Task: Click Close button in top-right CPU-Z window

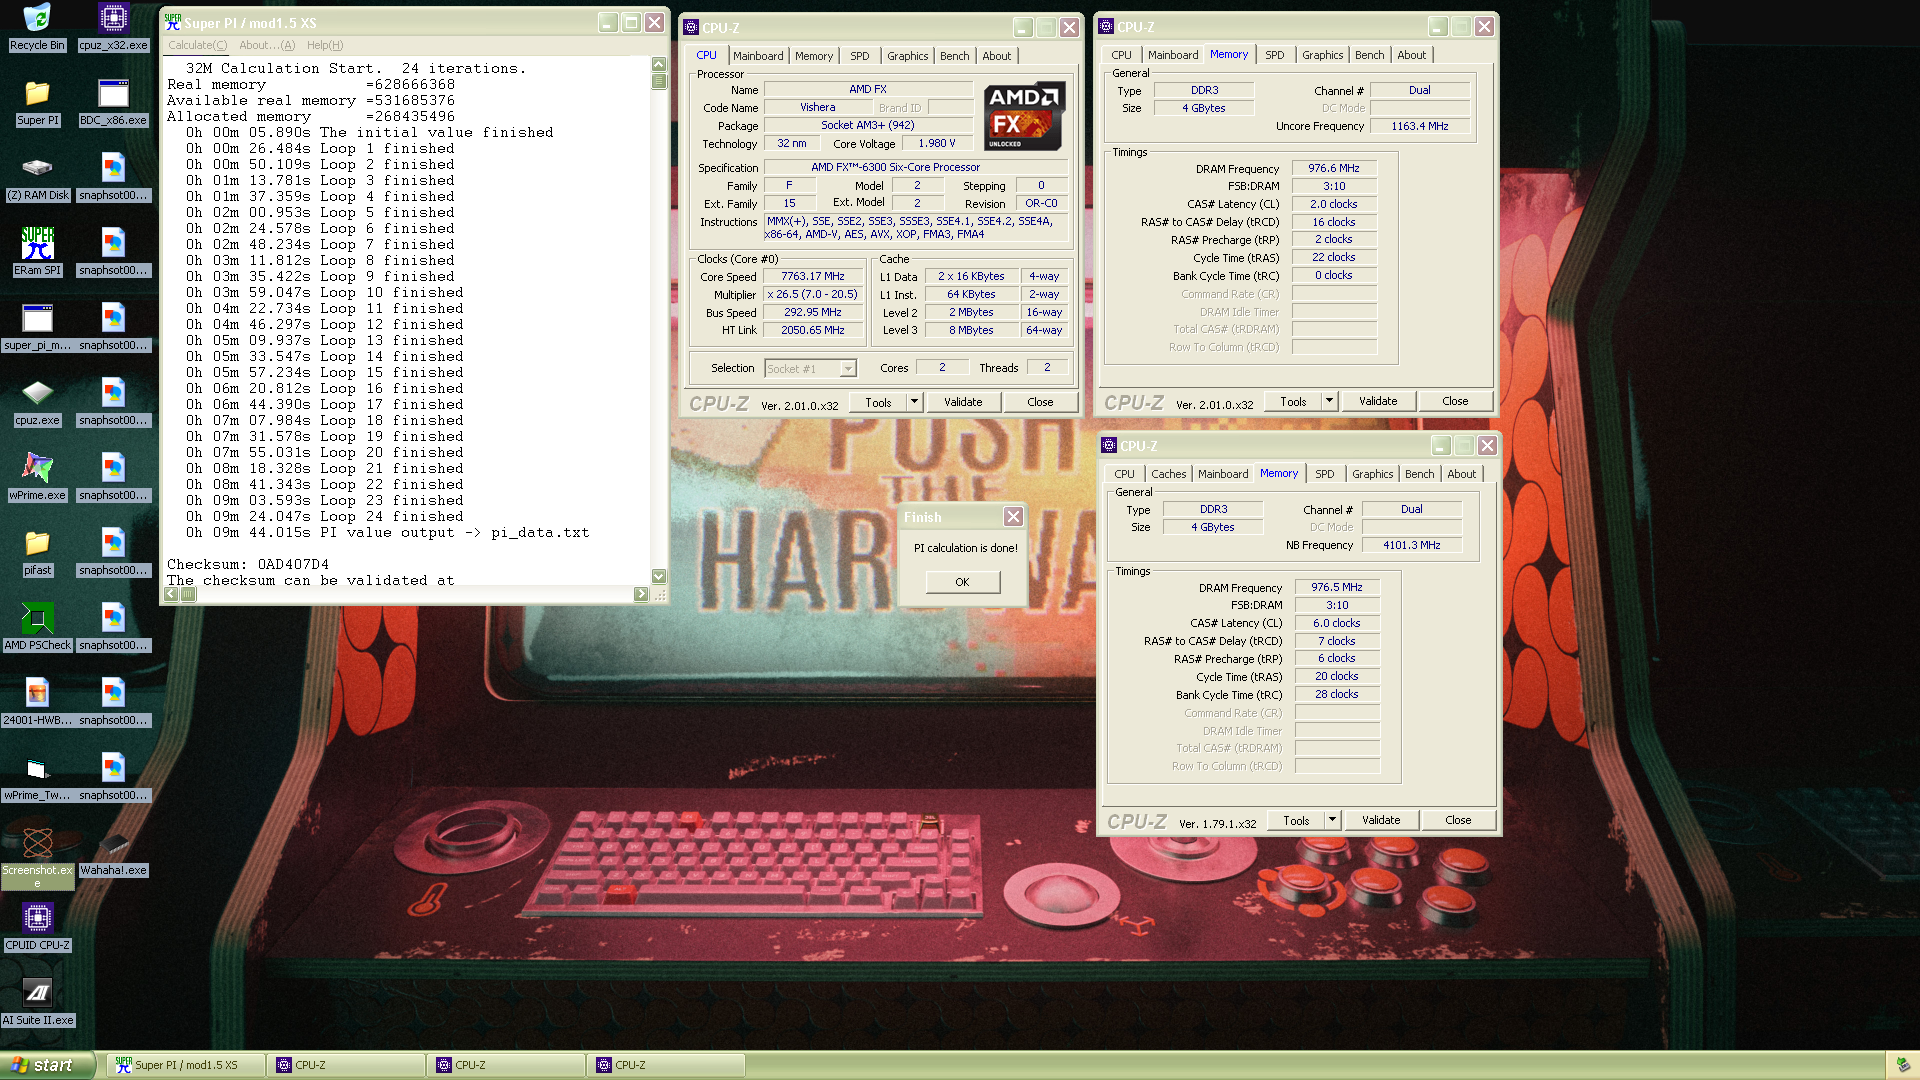Action: (x=1455, y=401)
